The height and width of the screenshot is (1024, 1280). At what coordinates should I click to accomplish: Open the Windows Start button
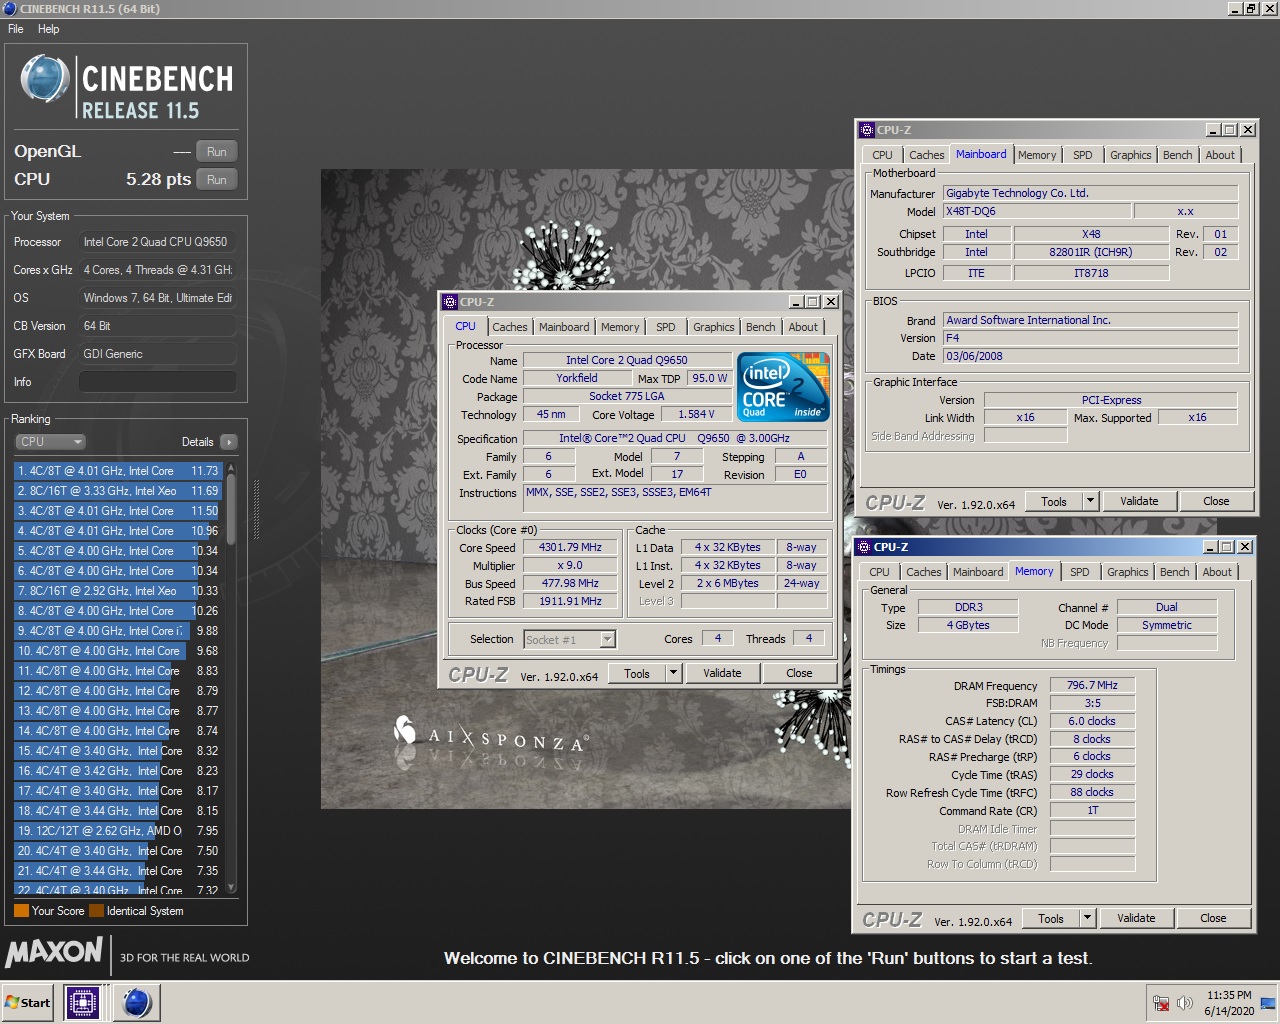click(x=28, y=1002)
